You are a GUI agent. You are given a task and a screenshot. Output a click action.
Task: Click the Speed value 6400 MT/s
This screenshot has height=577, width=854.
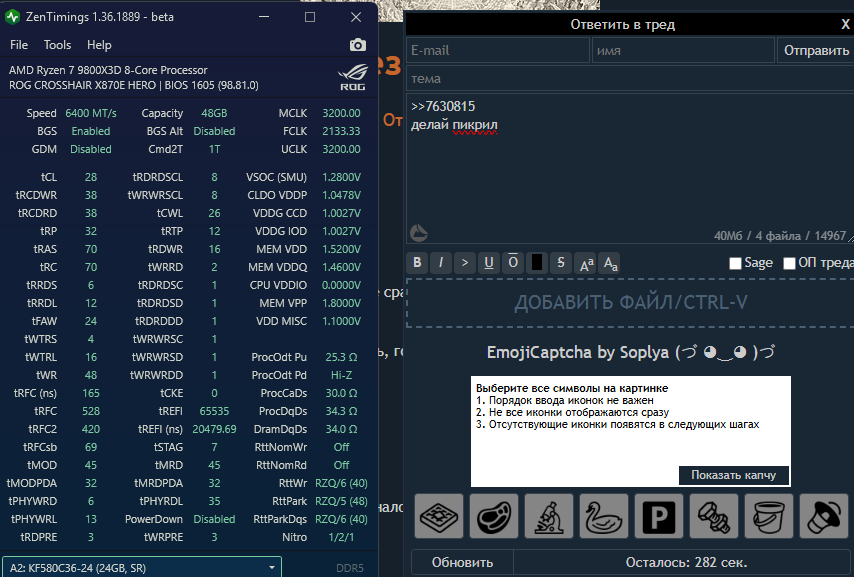[91, 113]
